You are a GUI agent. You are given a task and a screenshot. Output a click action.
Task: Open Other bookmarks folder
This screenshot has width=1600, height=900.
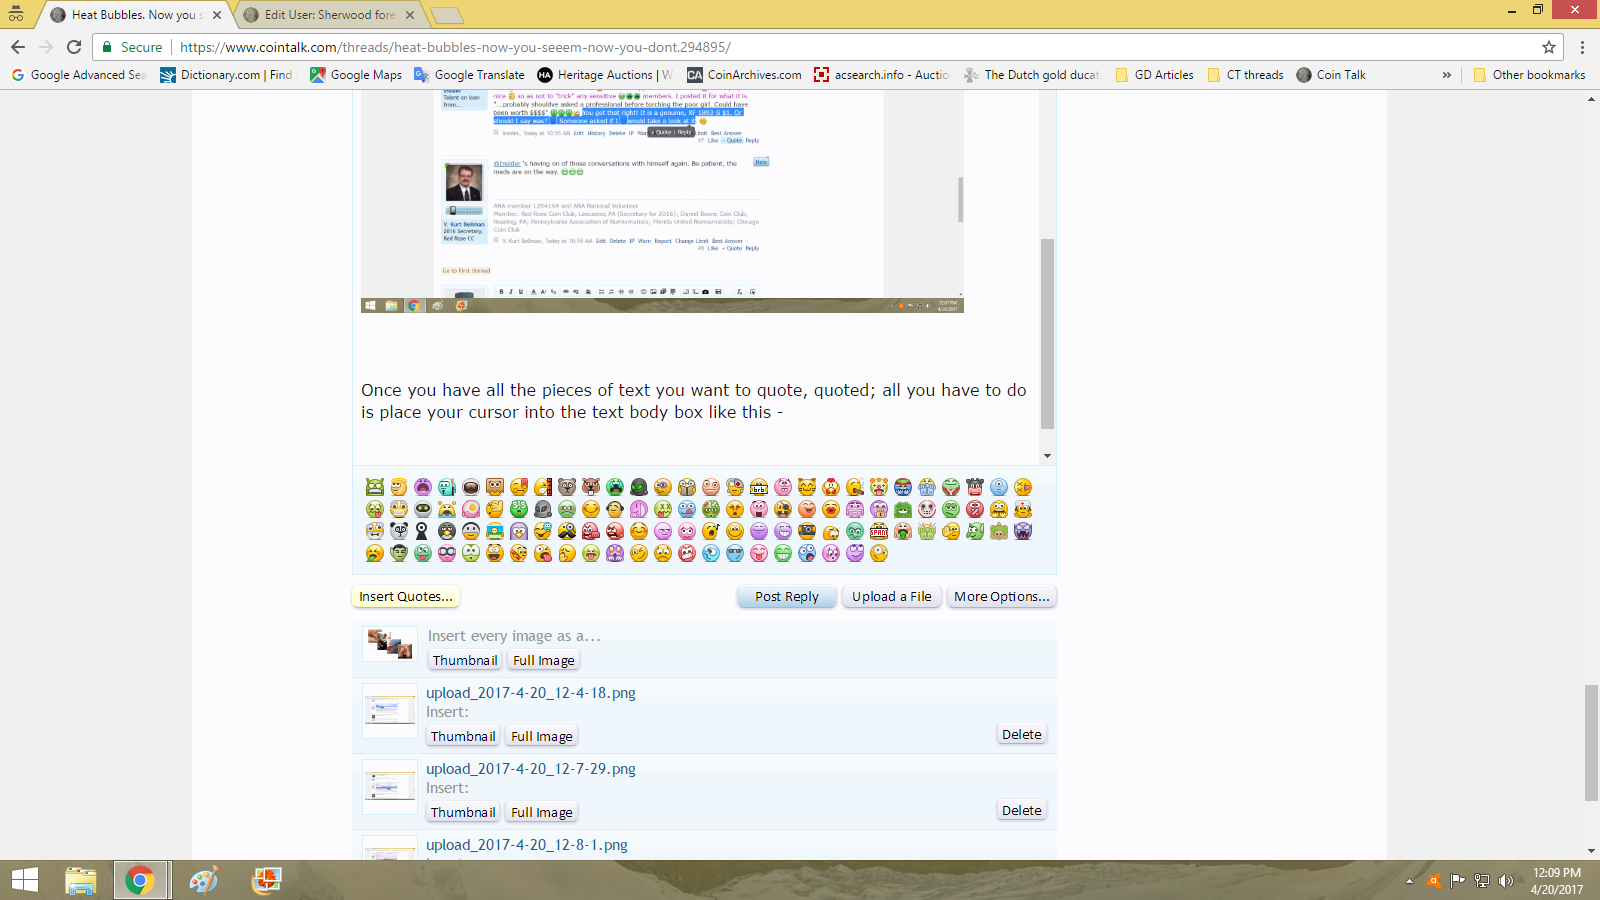1529,75
